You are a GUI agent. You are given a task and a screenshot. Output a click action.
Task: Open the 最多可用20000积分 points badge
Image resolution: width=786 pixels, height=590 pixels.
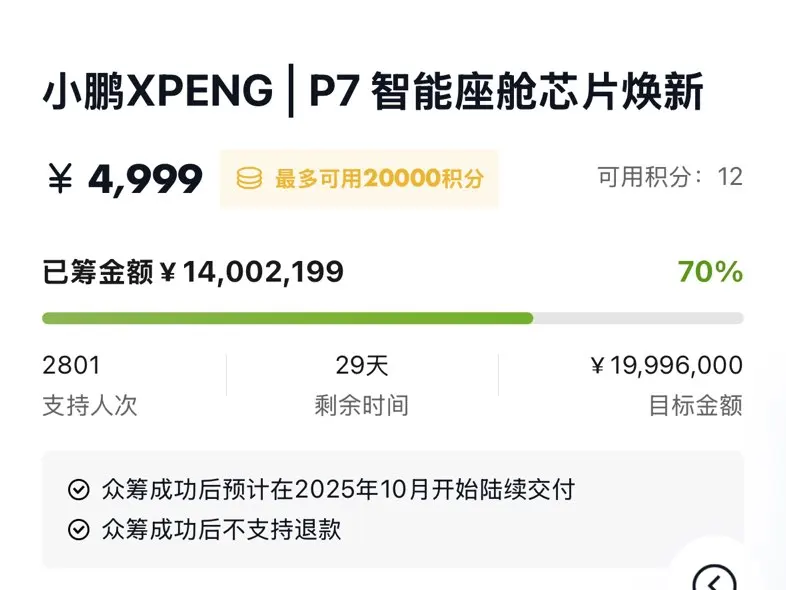click(x=359, y=178)
